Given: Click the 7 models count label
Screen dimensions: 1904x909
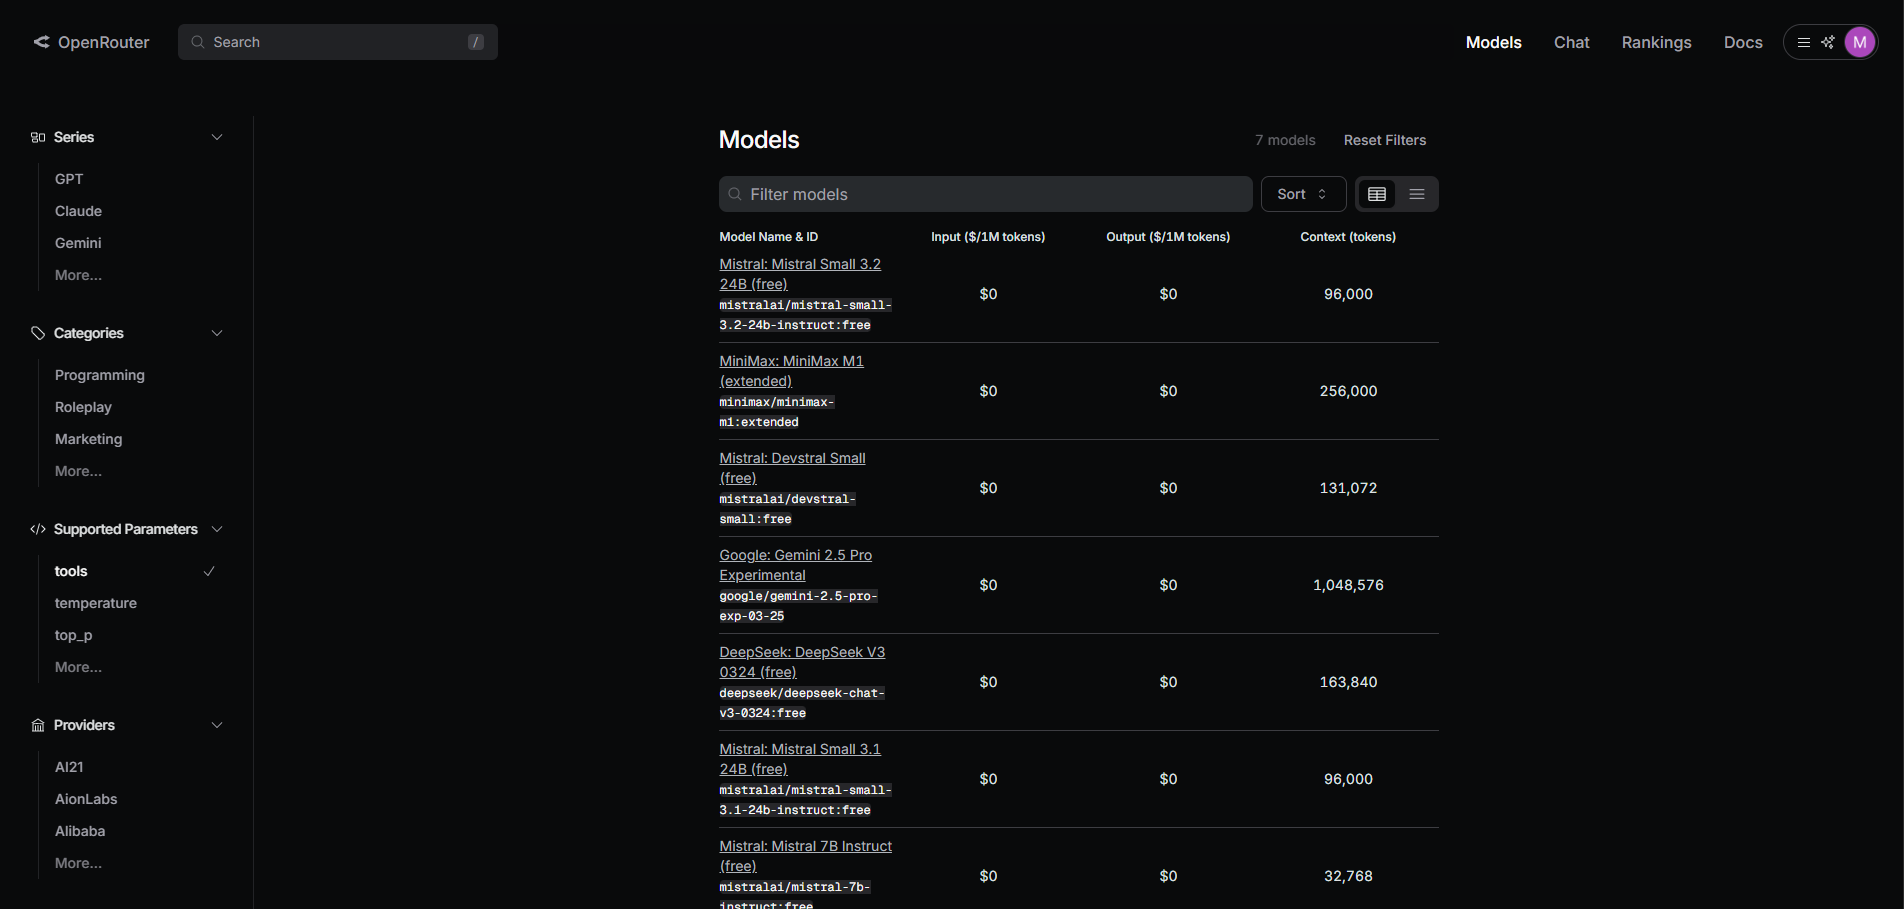Looking at the screenshot, I should 1285,140.
